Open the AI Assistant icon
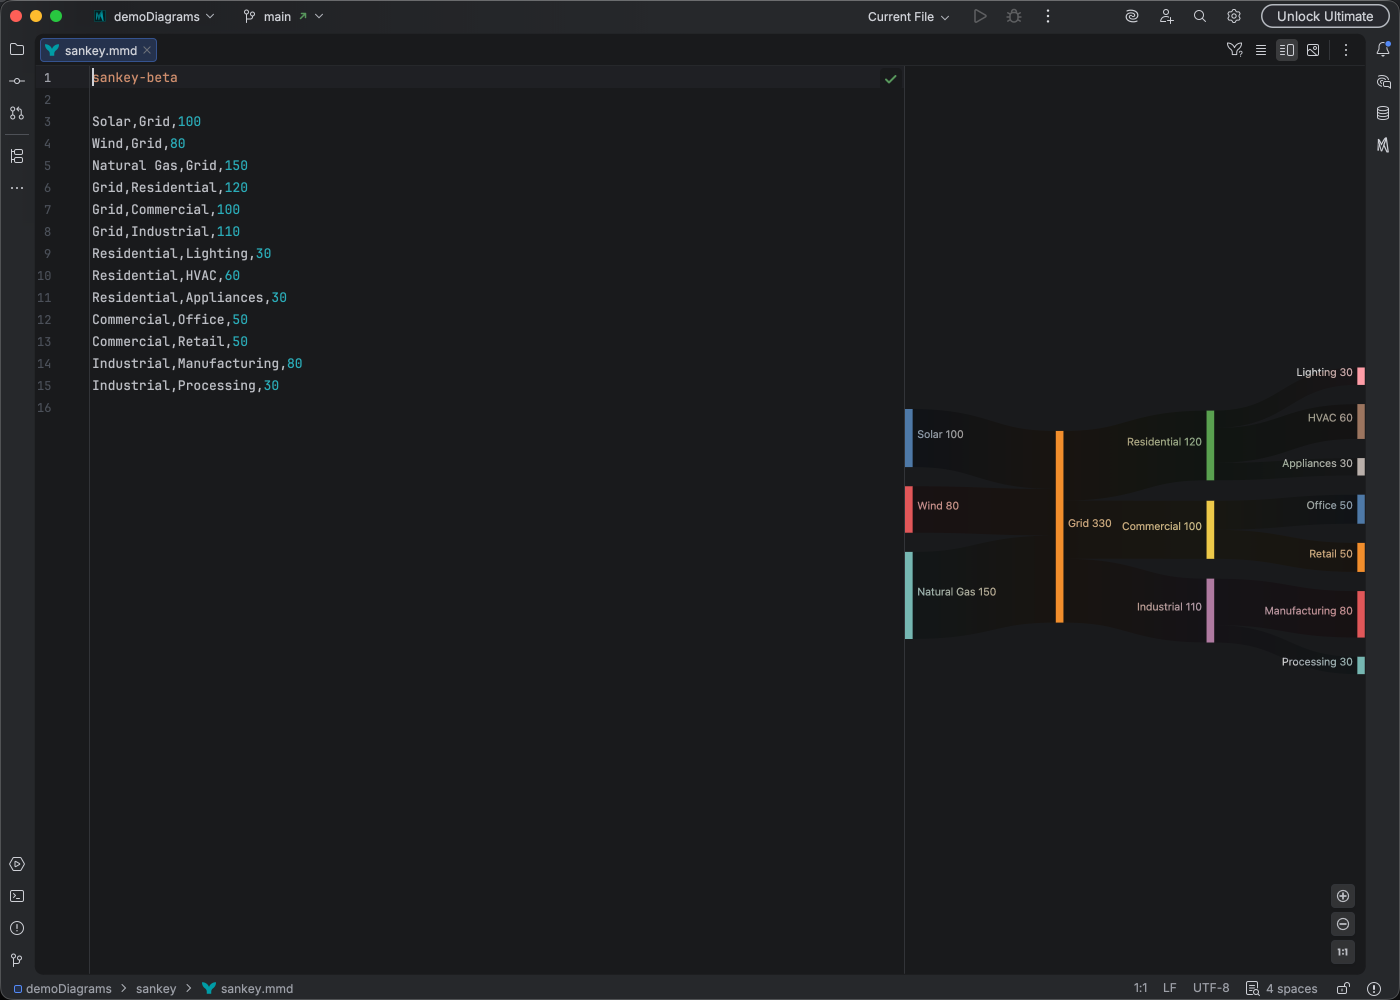Screen dimensions: 1400x1000 click(x=1131, y=16)
